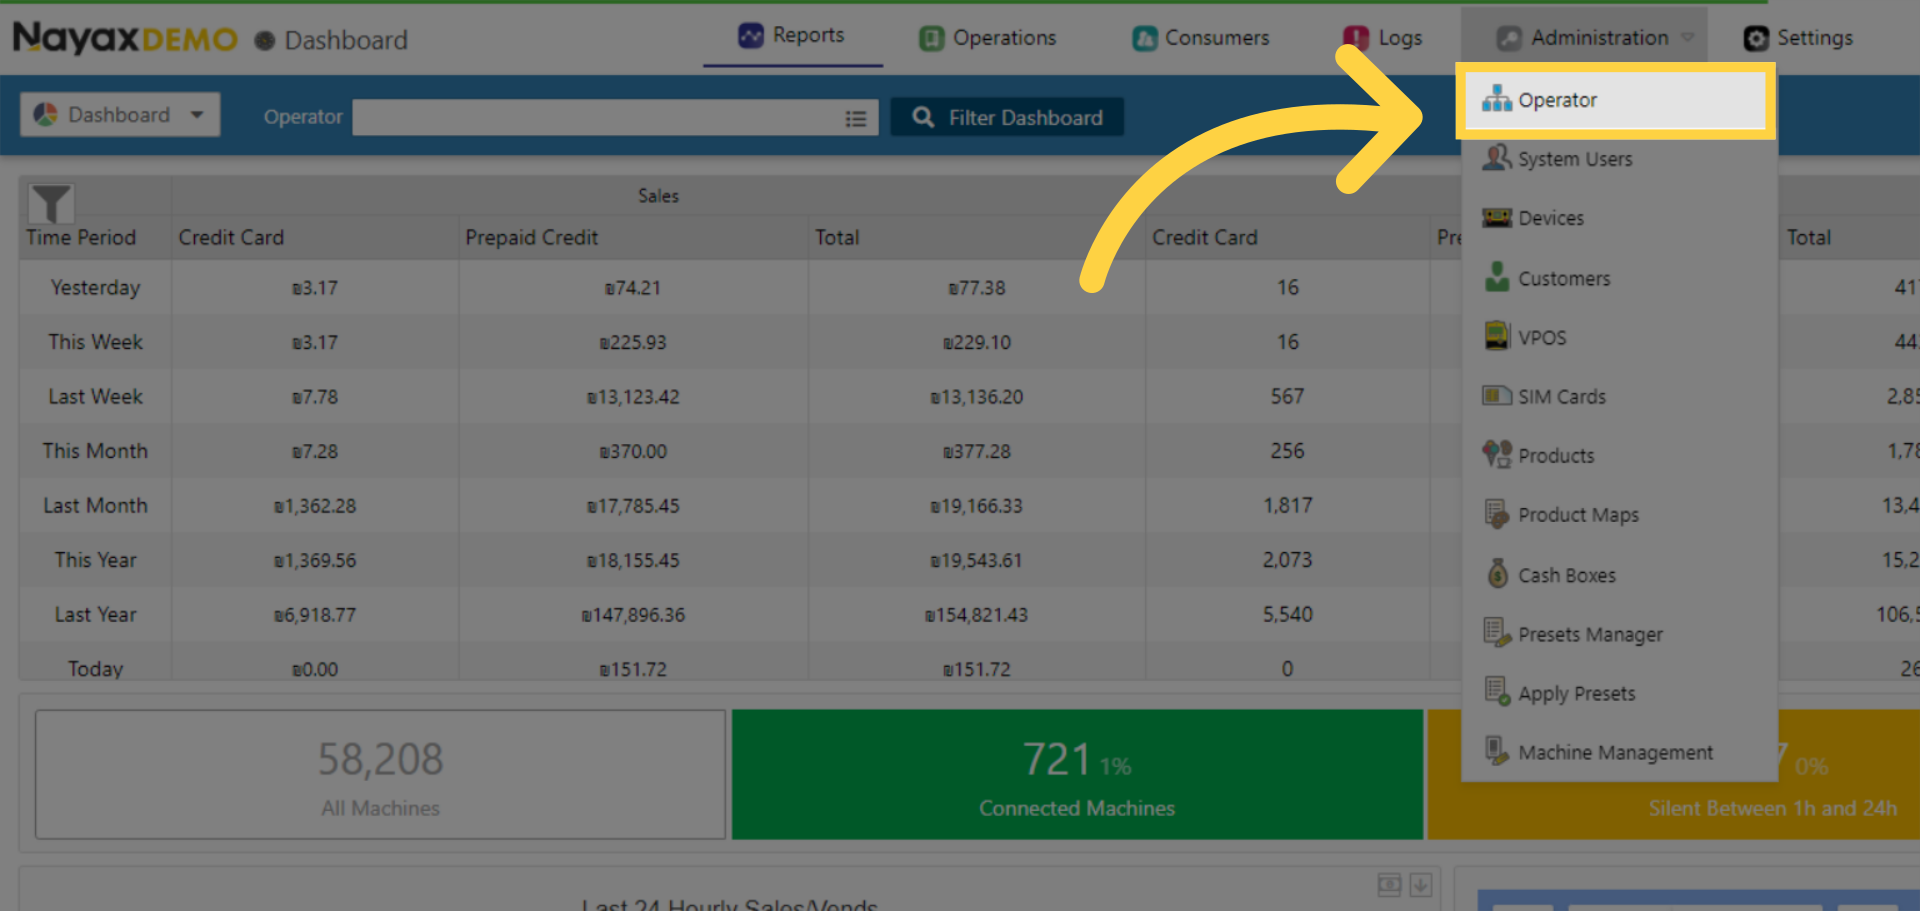
Task: Click the Cash Boxes money bag icon
Action: pos(1497,573)
